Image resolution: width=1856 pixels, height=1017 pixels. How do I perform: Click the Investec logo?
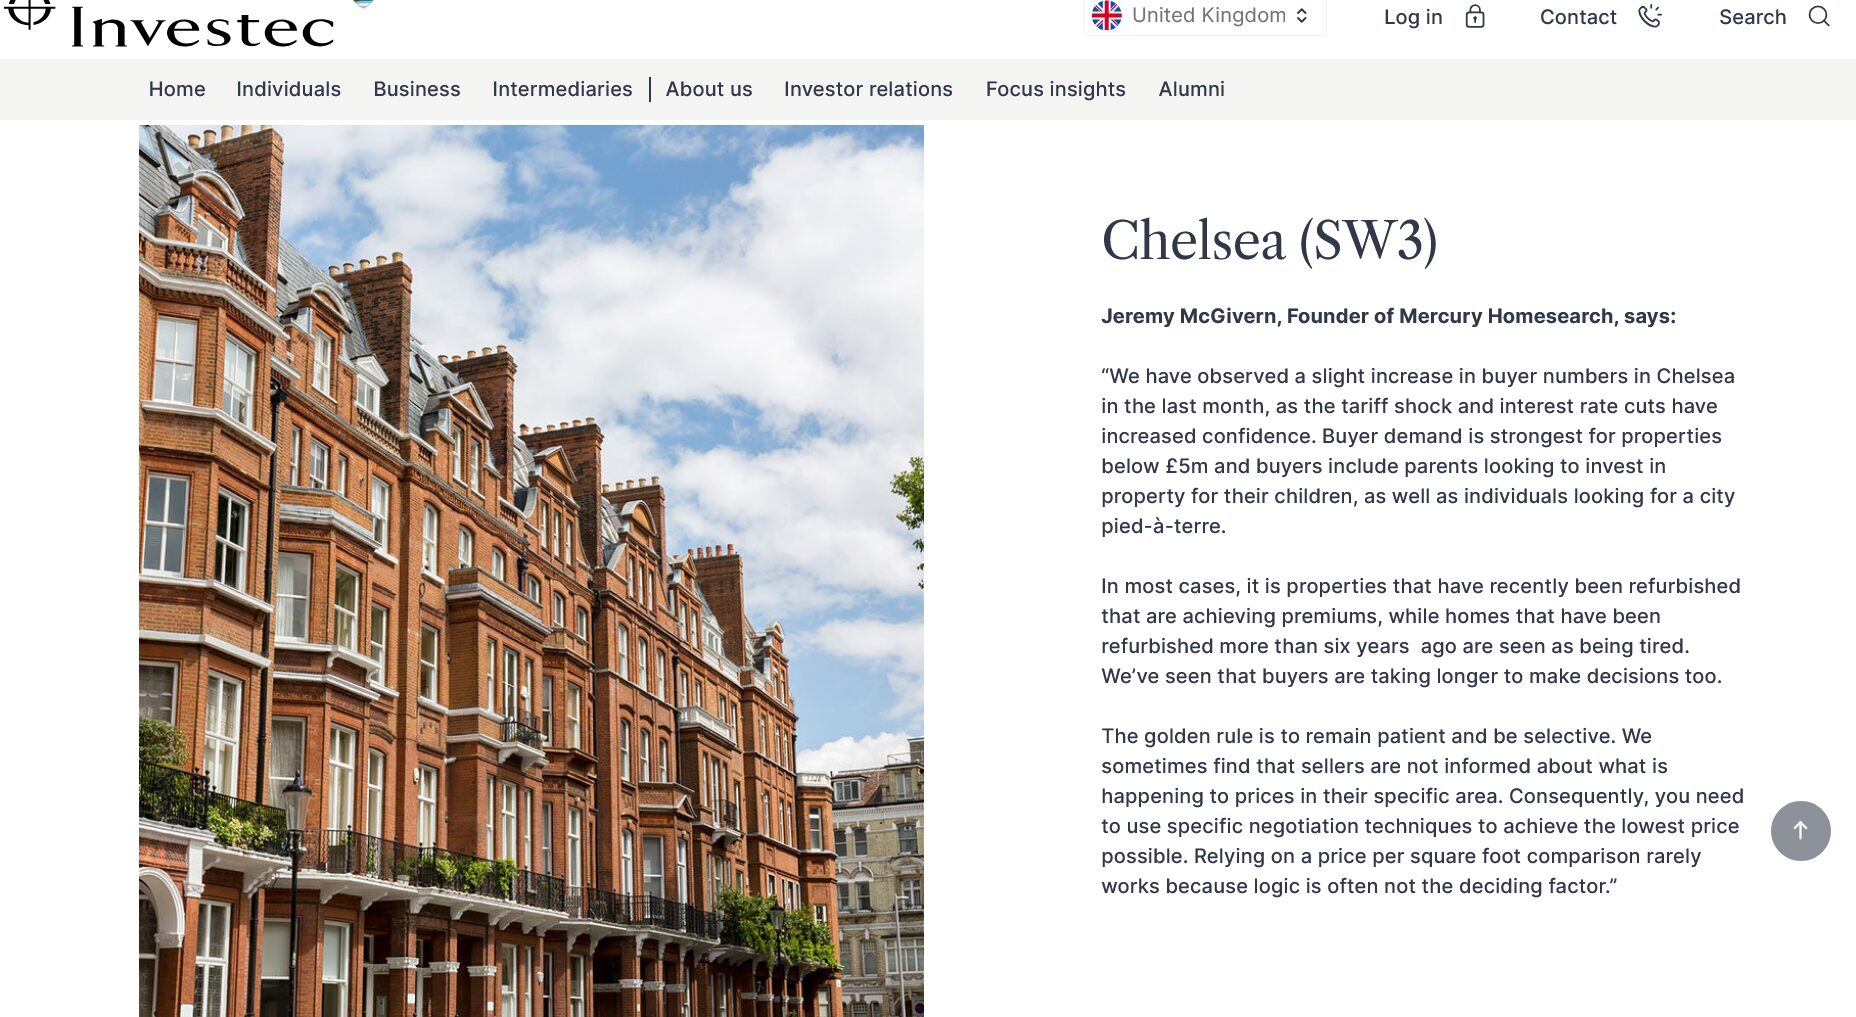pos(170,24)
